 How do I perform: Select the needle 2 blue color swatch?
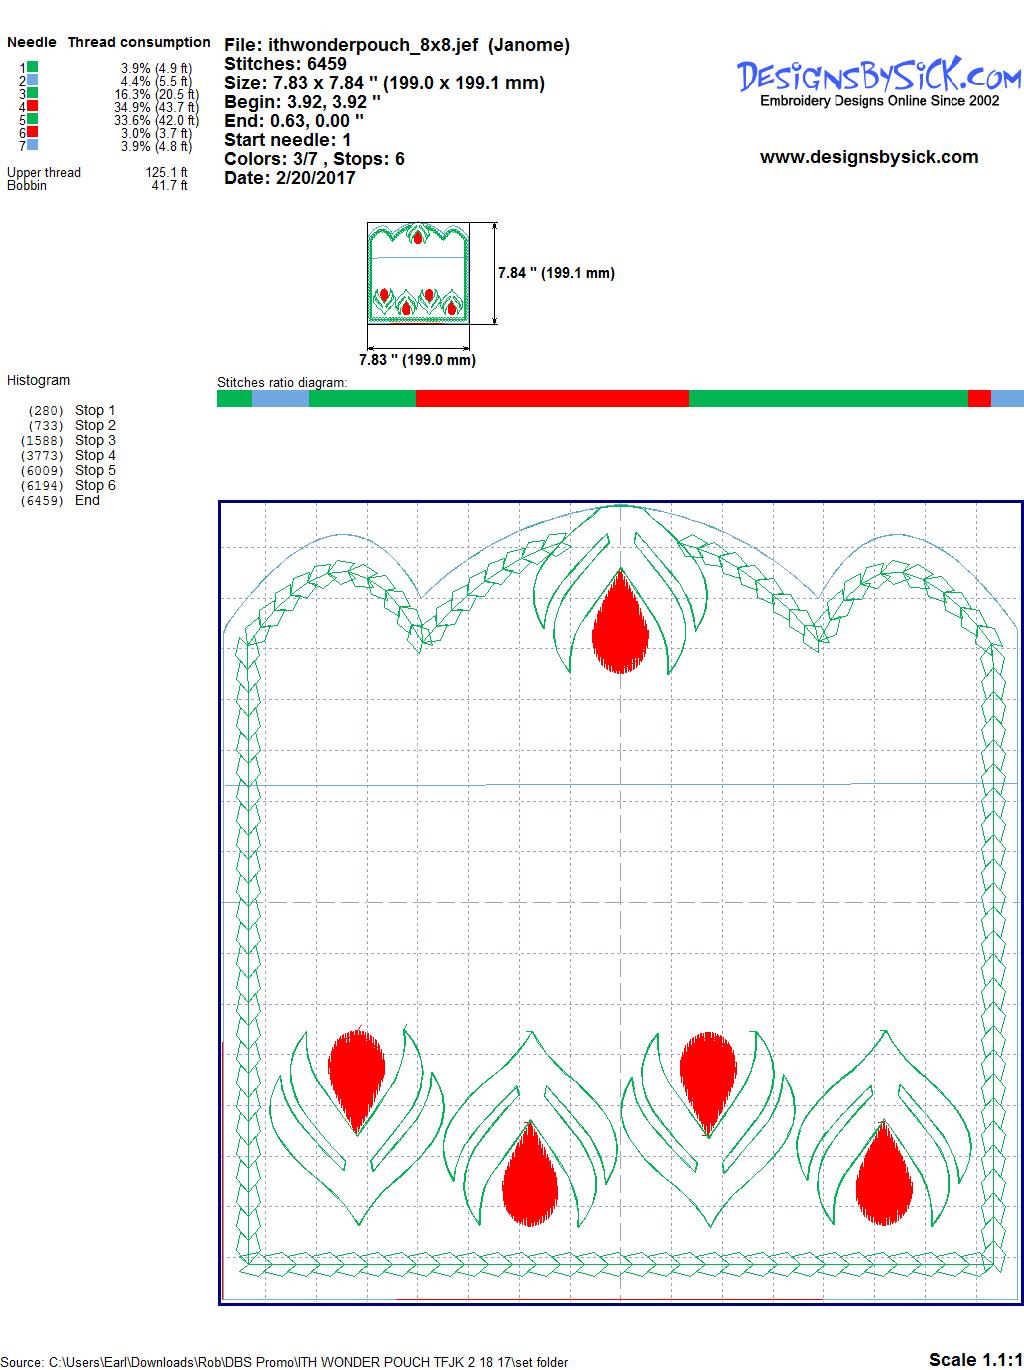tap(33, 80)
